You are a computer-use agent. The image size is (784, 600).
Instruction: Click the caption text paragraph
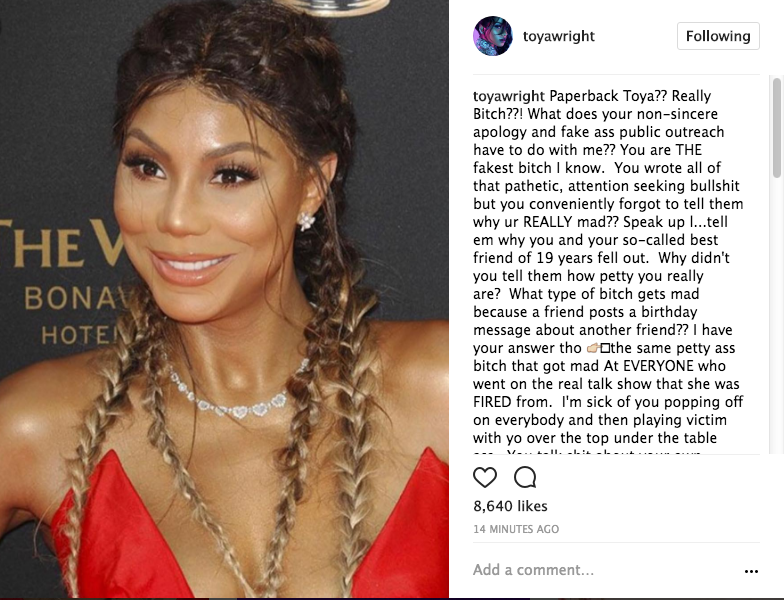[608, 270]
